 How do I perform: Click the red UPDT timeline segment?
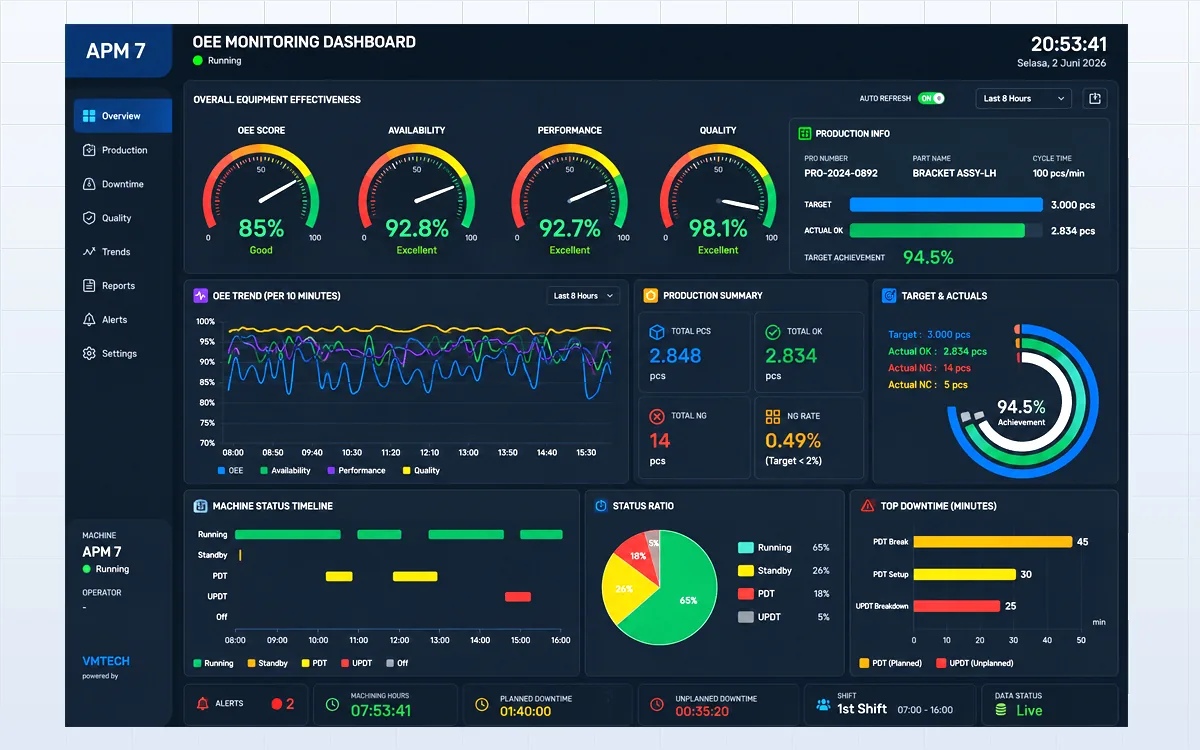coord(518,597)
